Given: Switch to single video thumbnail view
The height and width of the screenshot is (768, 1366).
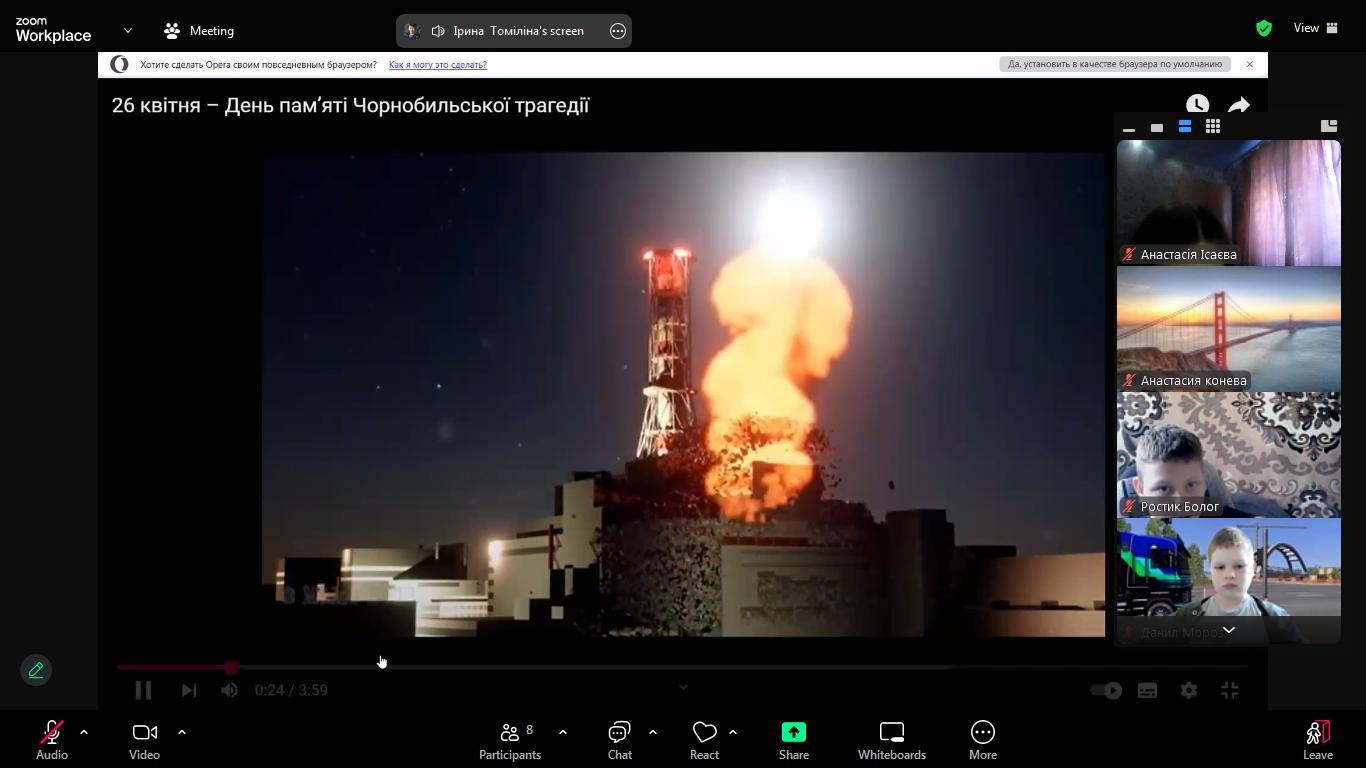Looking at the screenshot, I should [1157, 127].
